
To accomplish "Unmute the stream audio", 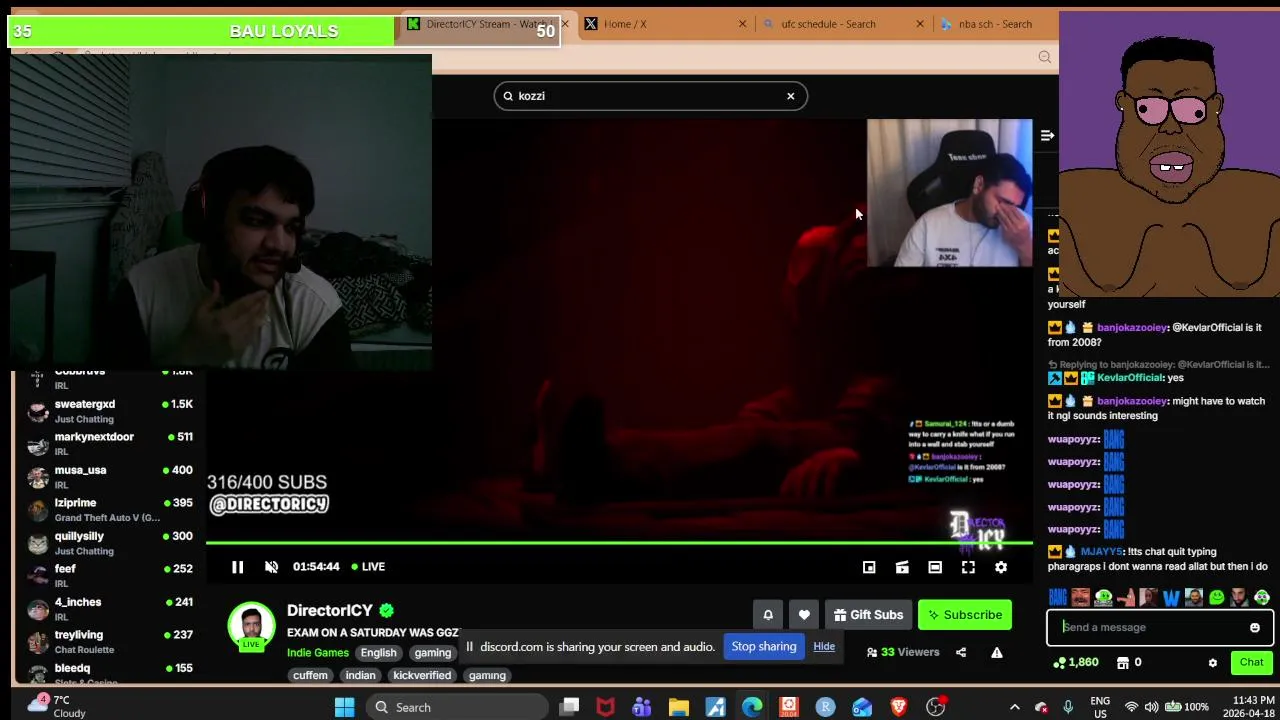I will pos(271,567).
